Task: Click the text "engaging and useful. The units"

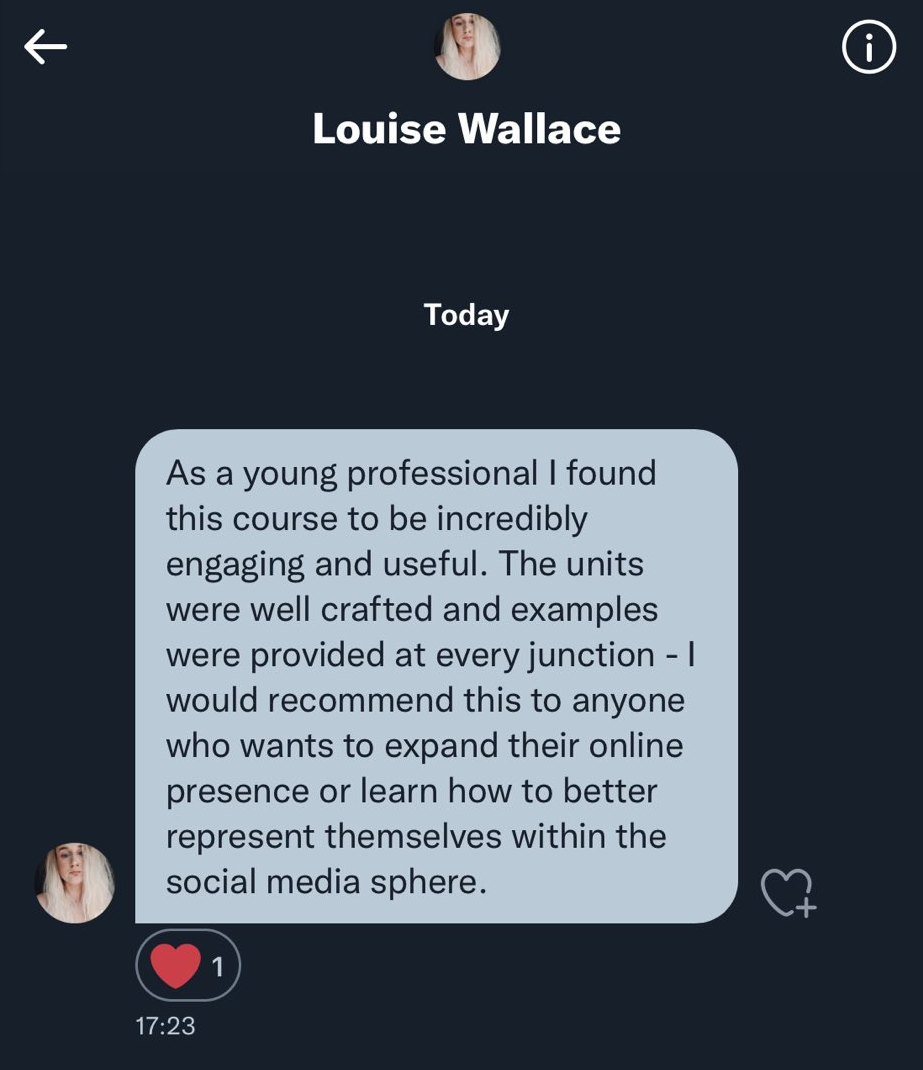Action: tap(405, 565)
